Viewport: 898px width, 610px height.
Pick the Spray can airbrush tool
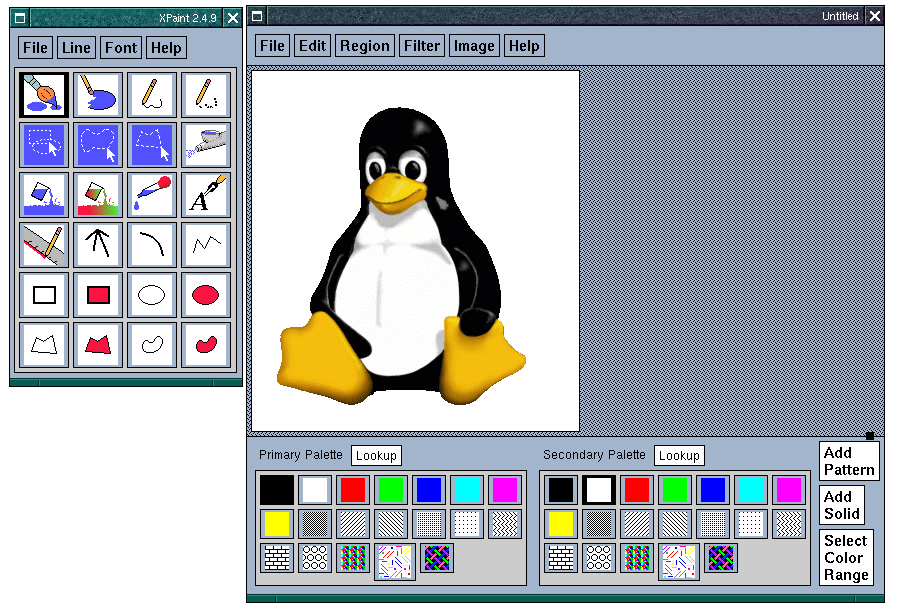(206, 144)
